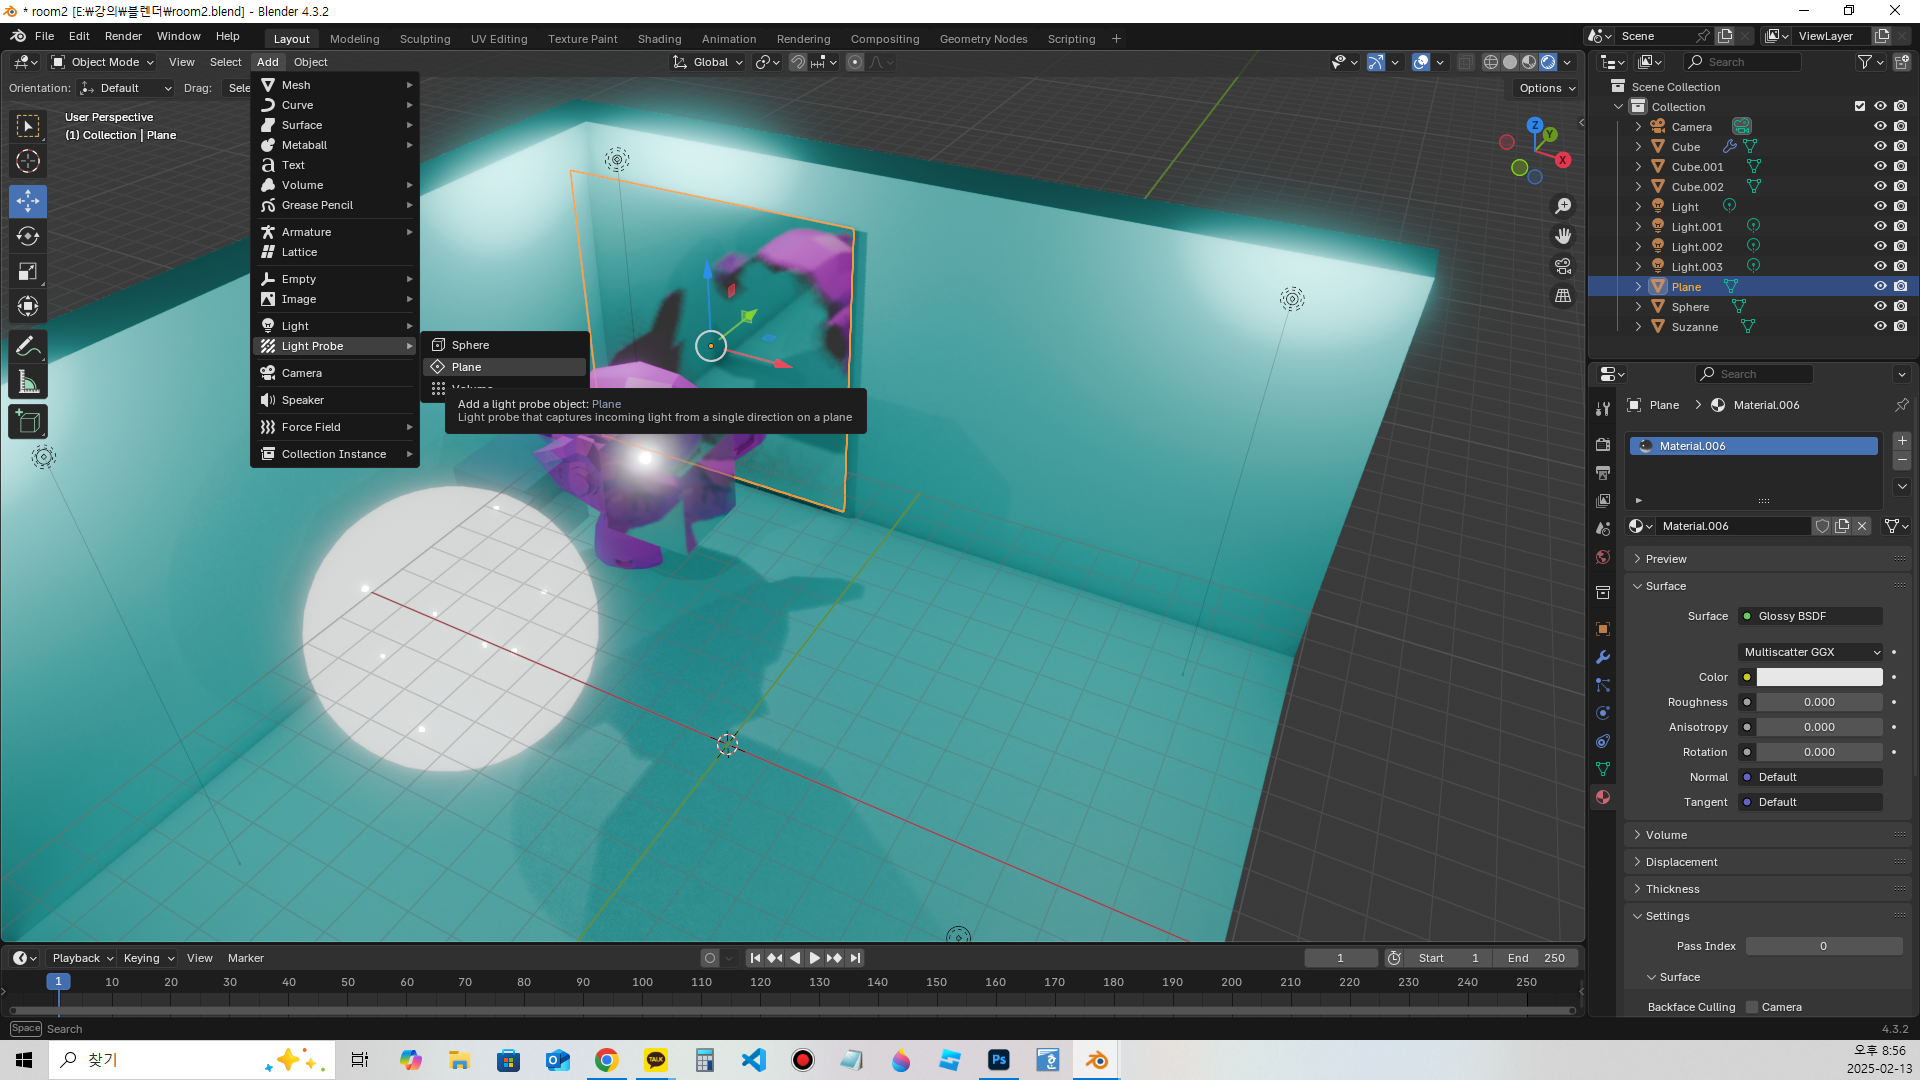Image resolution: width=1920 pixels, height=1080 pixels.
Task: Open the Render menu
Action: (123, 36)
